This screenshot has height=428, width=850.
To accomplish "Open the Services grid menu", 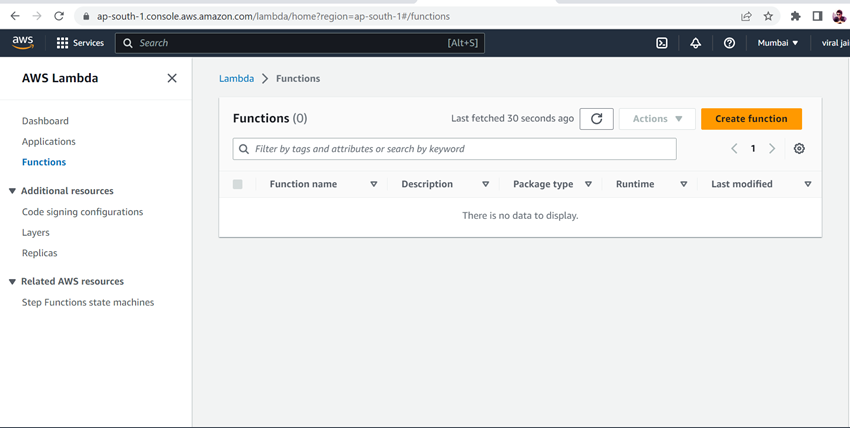I will click(80, 43).
